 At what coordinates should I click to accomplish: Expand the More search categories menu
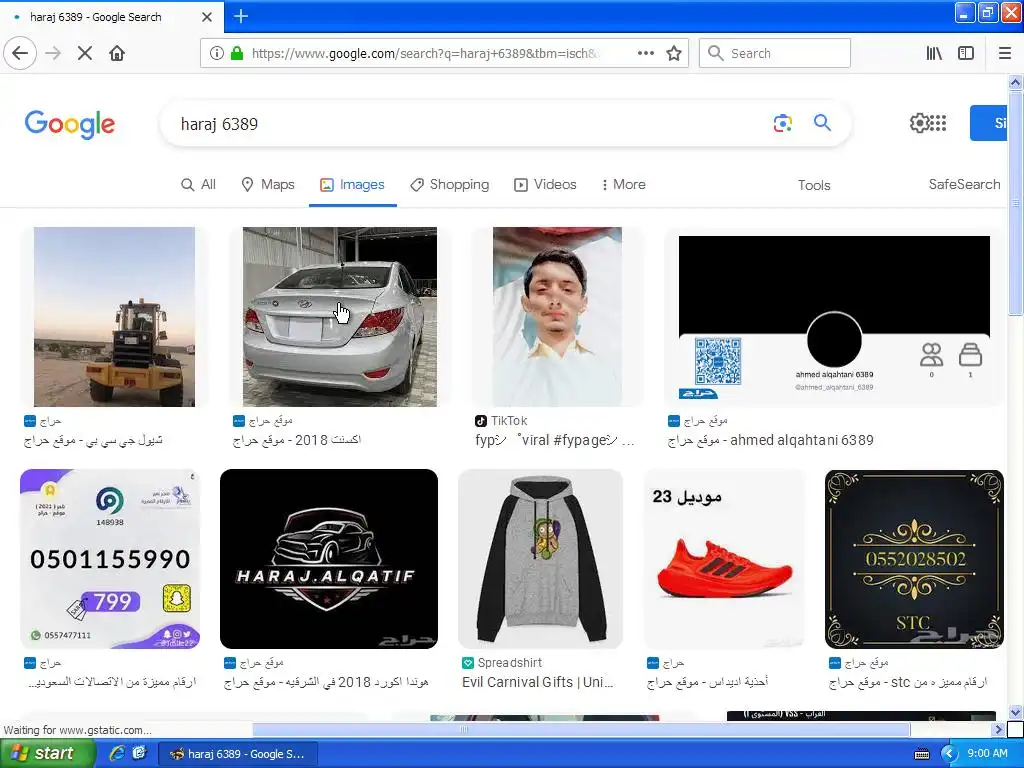click(623, 185)
